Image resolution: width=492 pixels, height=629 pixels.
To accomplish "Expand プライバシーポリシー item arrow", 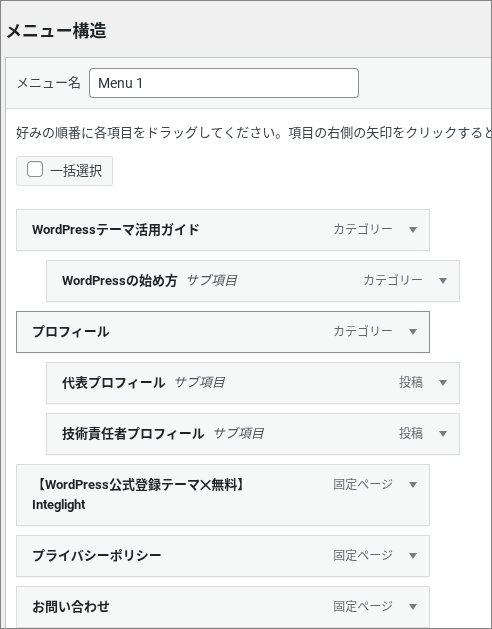I will coord(413,556).
